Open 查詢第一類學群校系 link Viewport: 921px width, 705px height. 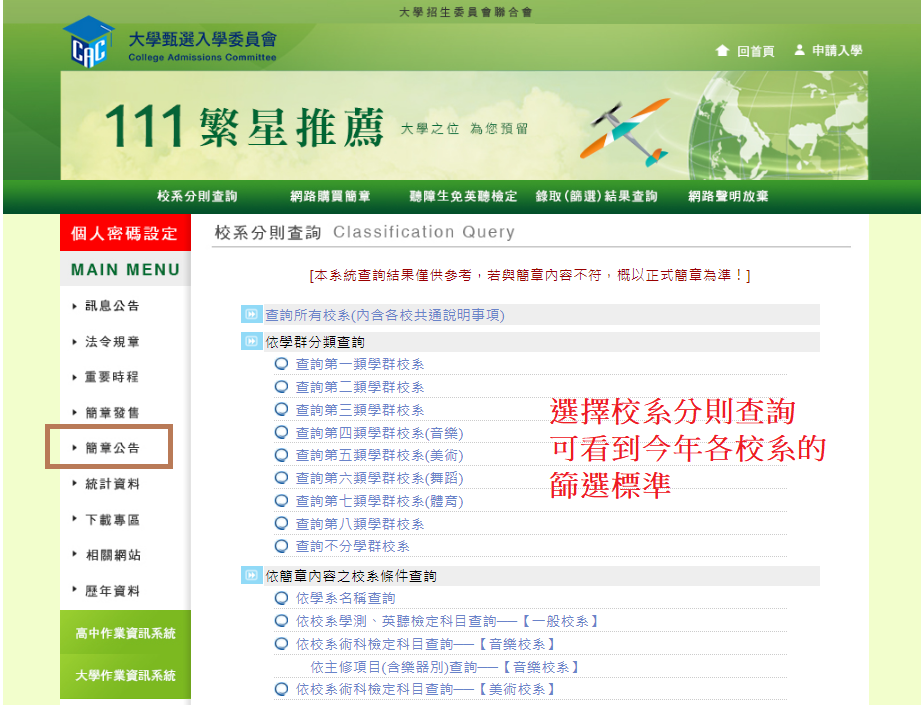point(359,364)
